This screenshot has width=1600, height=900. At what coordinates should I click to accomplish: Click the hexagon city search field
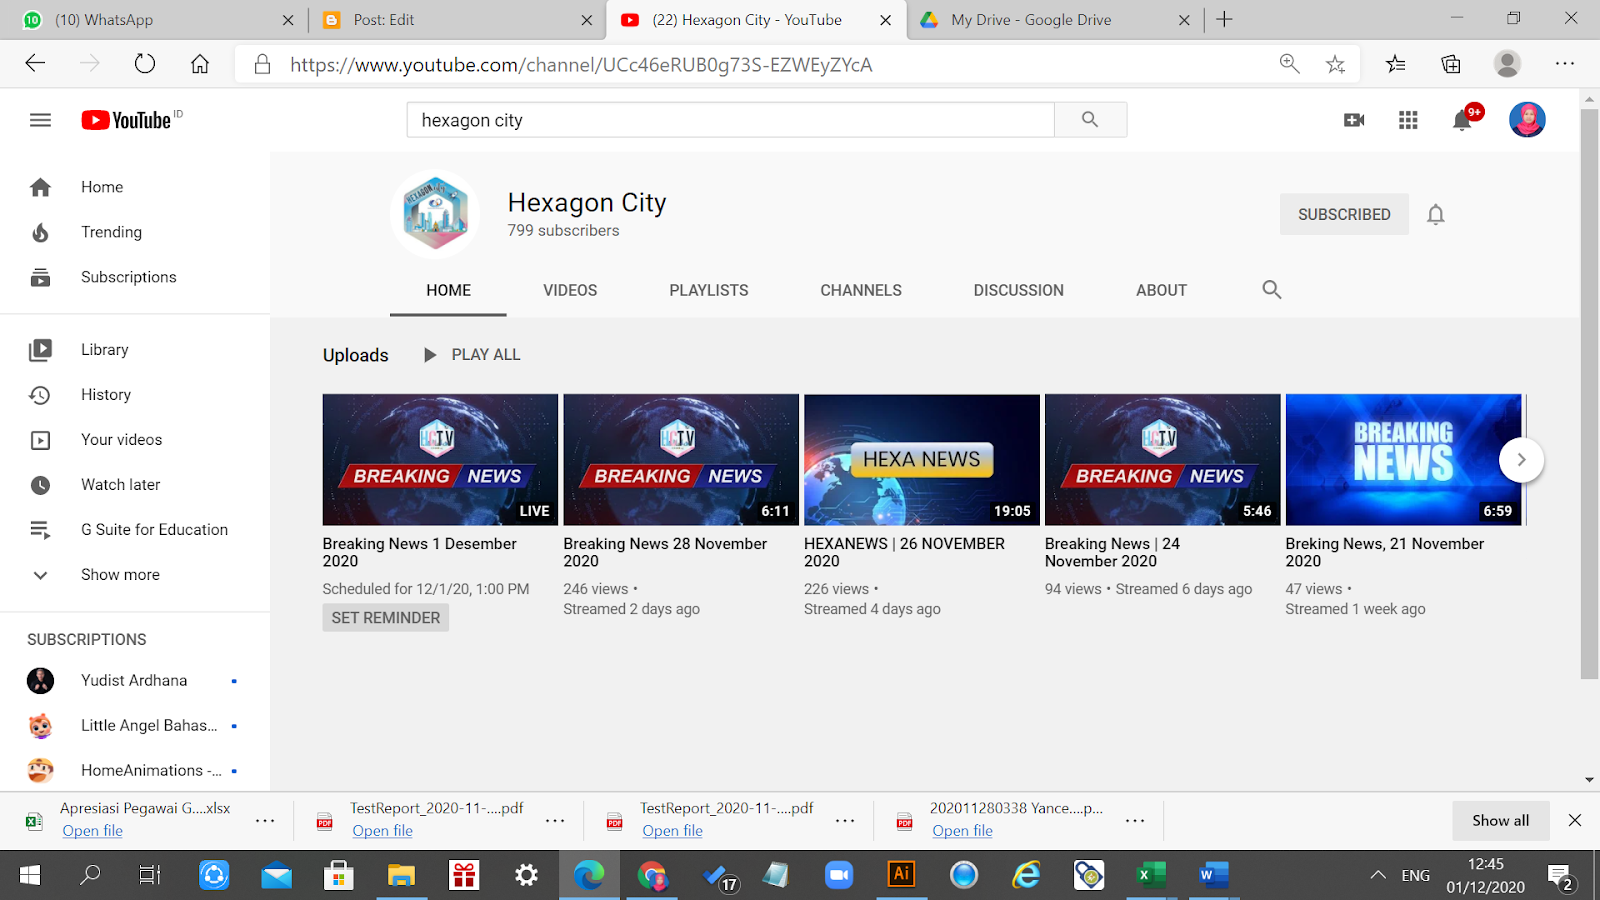pyautogui.click(x=730, y=120)
